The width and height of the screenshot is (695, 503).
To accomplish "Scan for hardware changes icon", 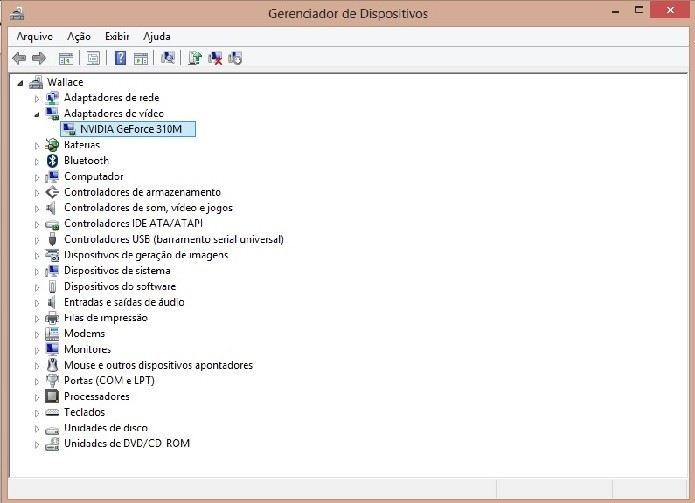I will (168, 58).
